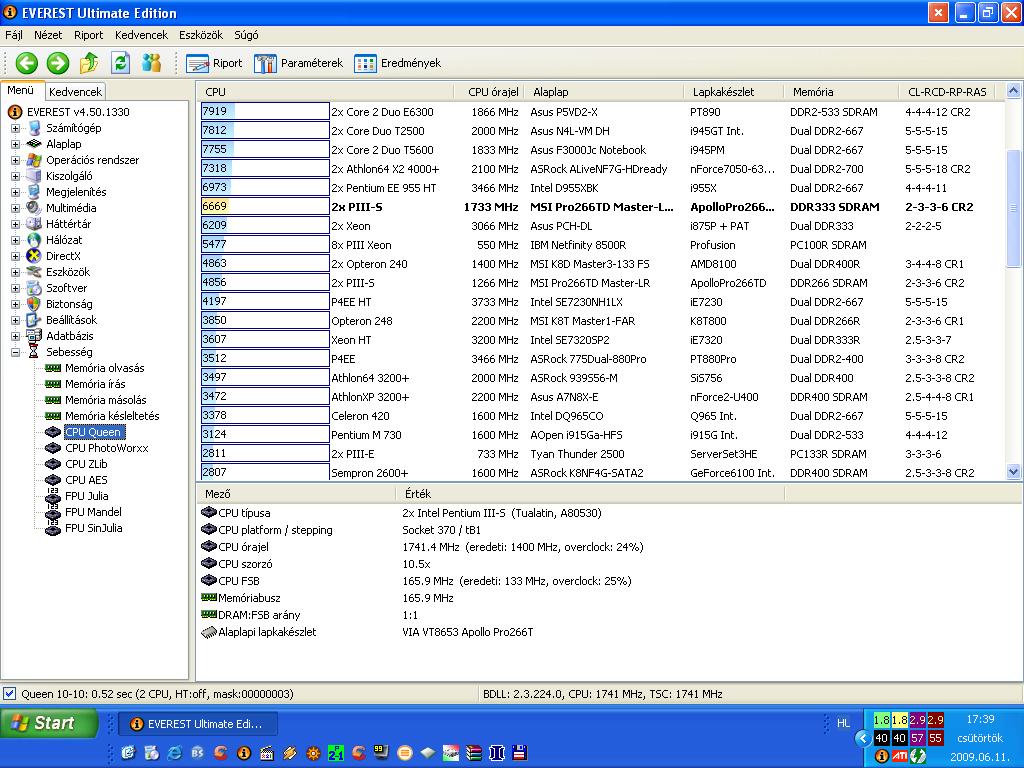Viewport: 1024px width, 768px height.
Task: Expand the Kiszolgáló tree node
Action: click(x=15, y=176)
